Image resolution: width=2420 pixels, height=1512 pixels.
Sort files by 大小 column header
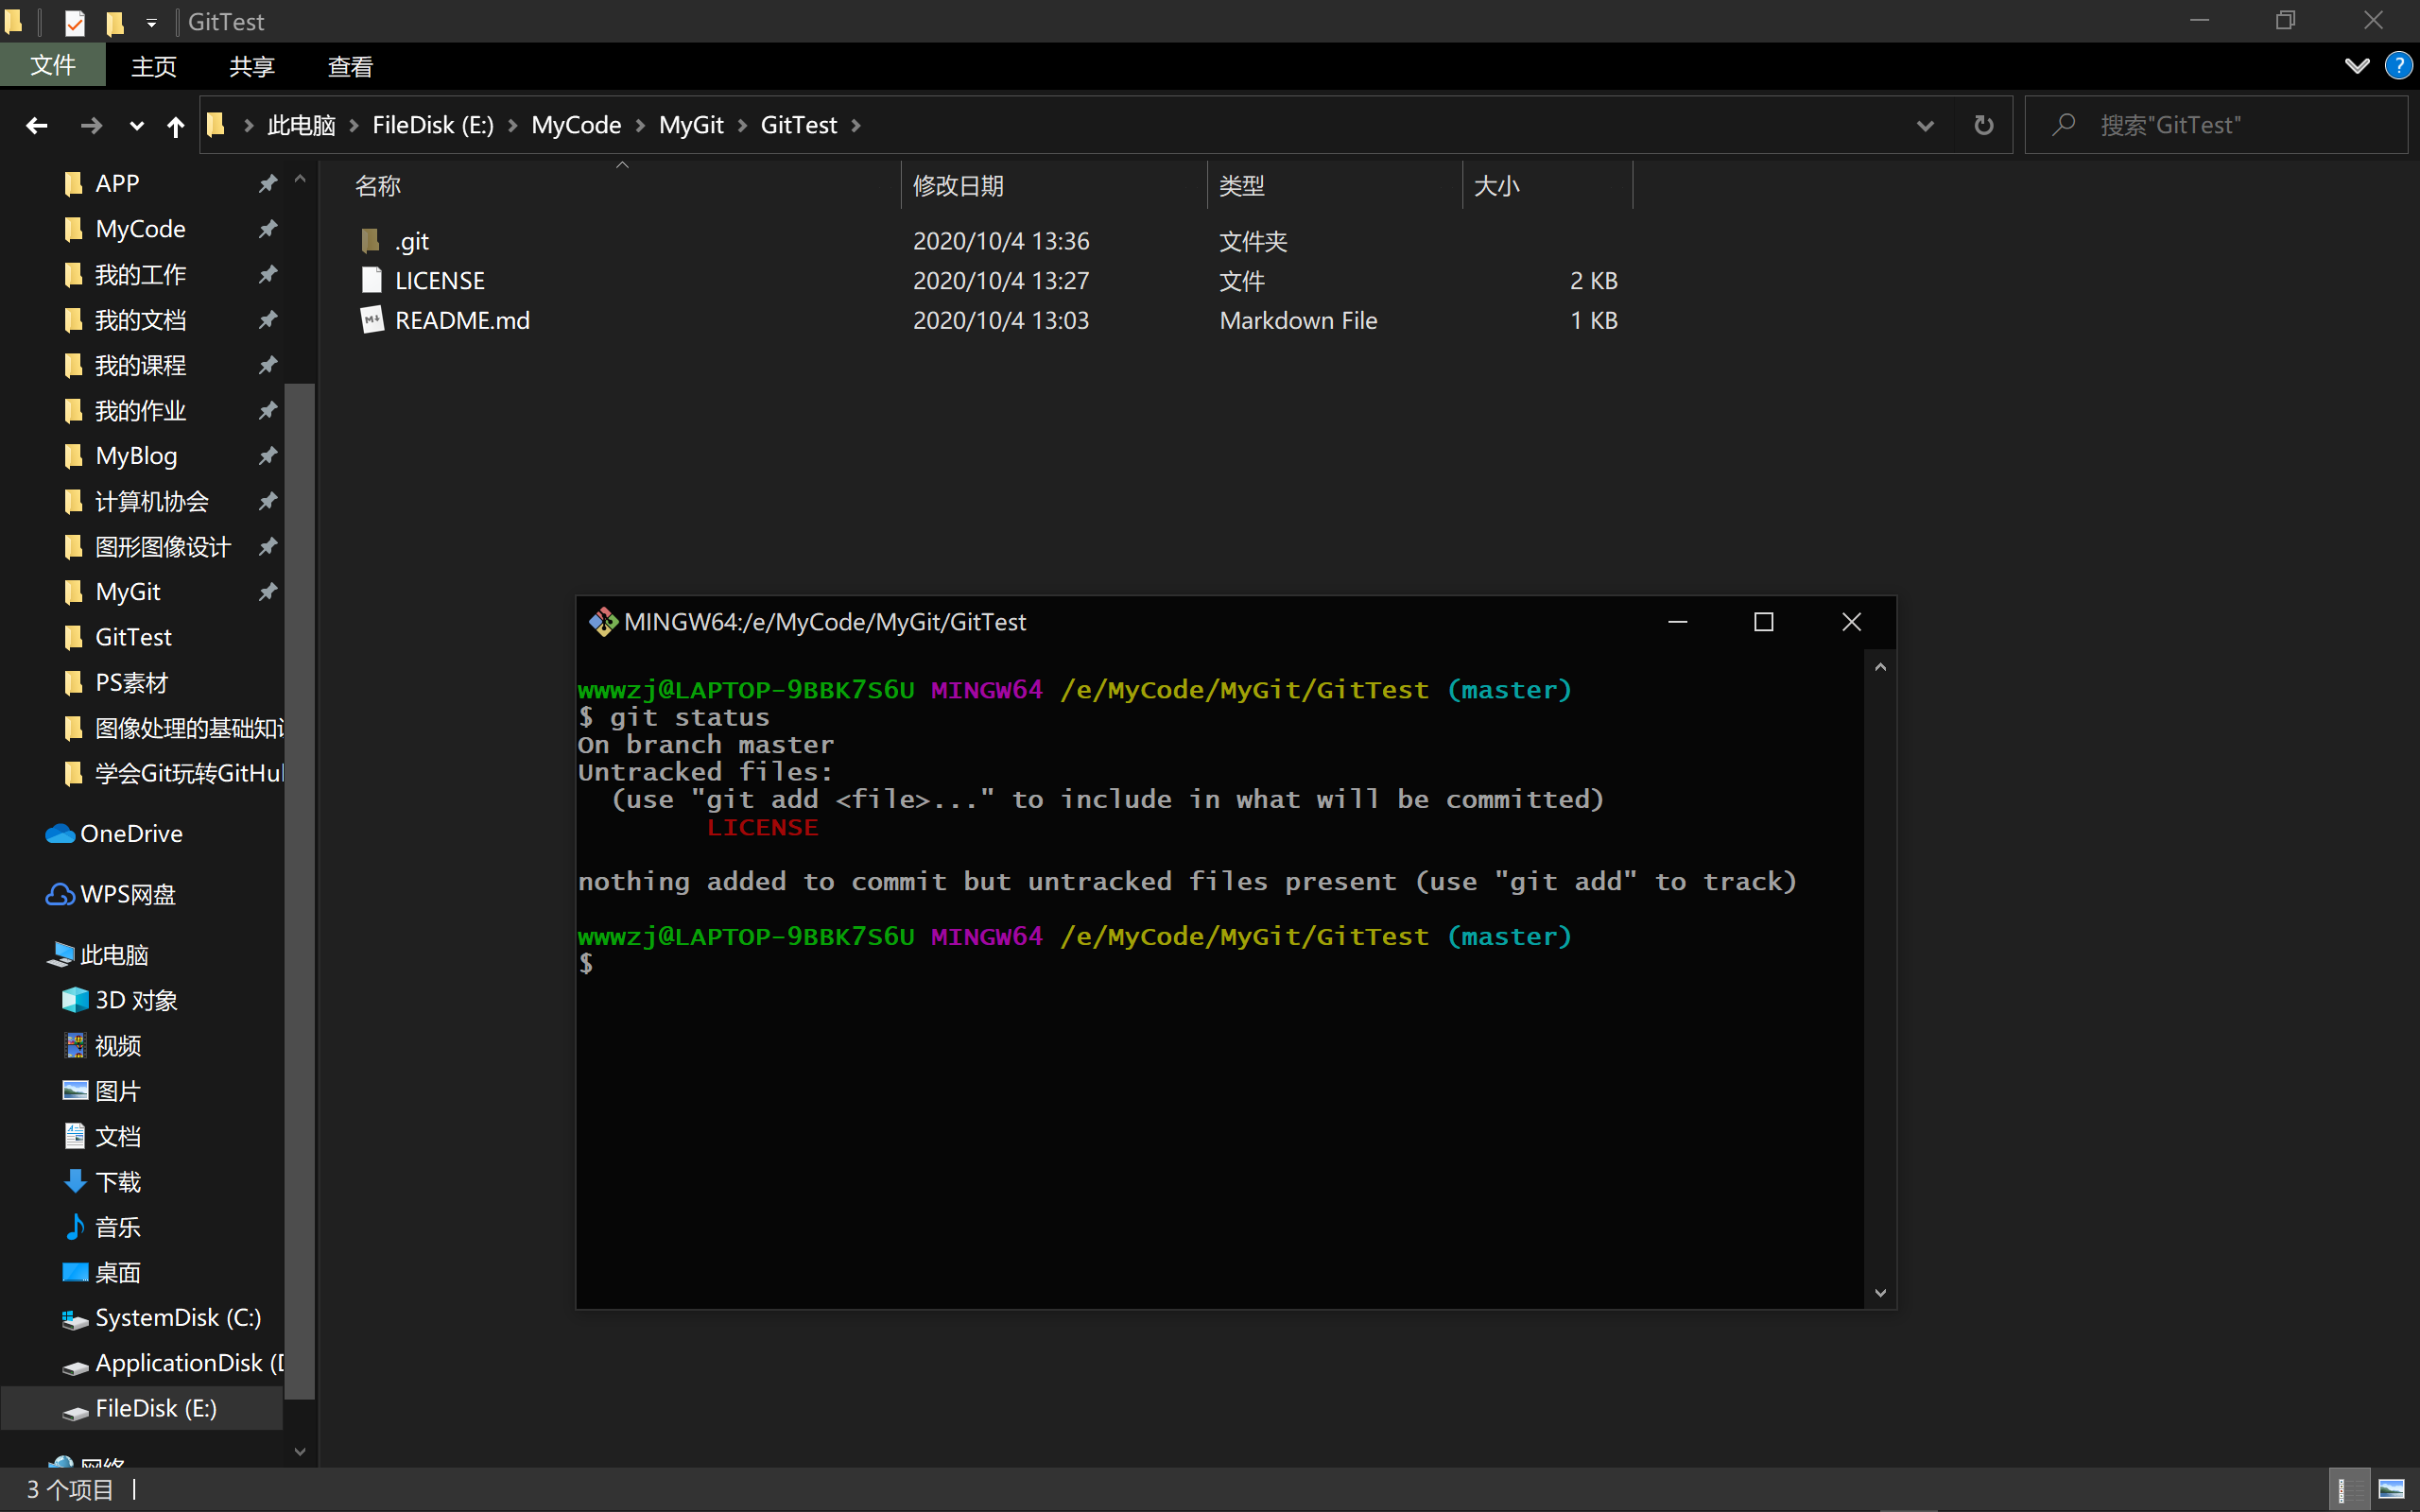point(1497,186)
